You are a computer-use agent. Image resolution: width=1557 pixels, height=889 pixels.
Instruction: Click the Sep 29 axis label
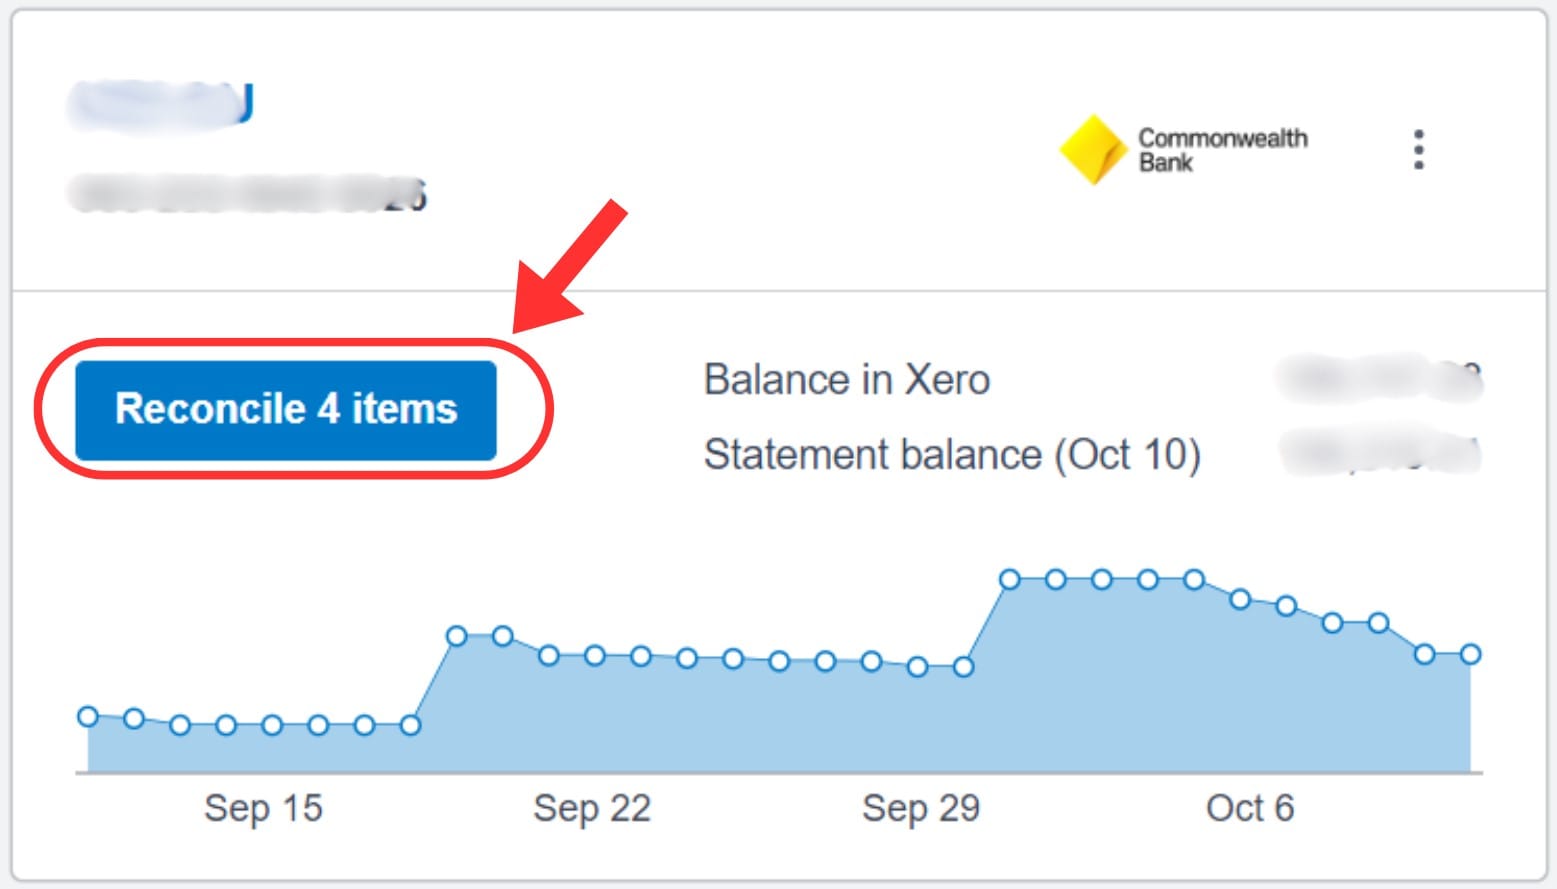coord(921,808)
